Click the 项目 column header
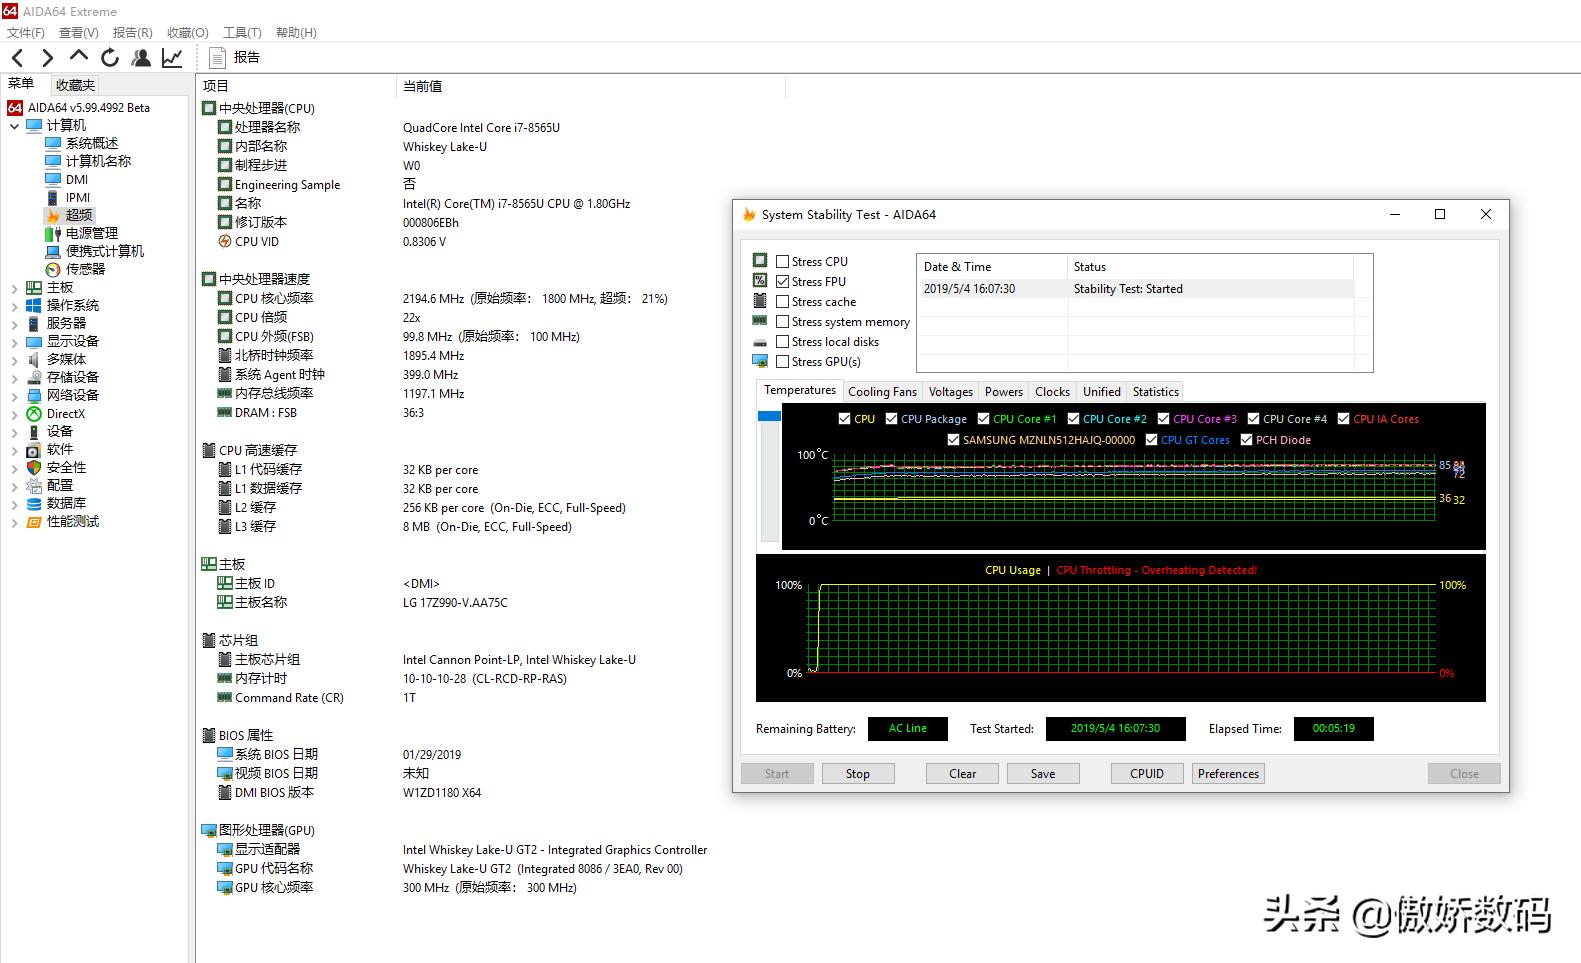This screenshot has height=963, width=1581. click(x=296, y=86)
